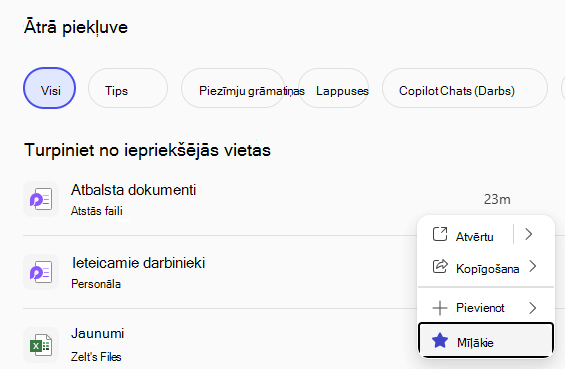Select the Tips filter pill
The width and height of the screenshot is (565, 369).
pyautogui.click(x=128, y=88)
